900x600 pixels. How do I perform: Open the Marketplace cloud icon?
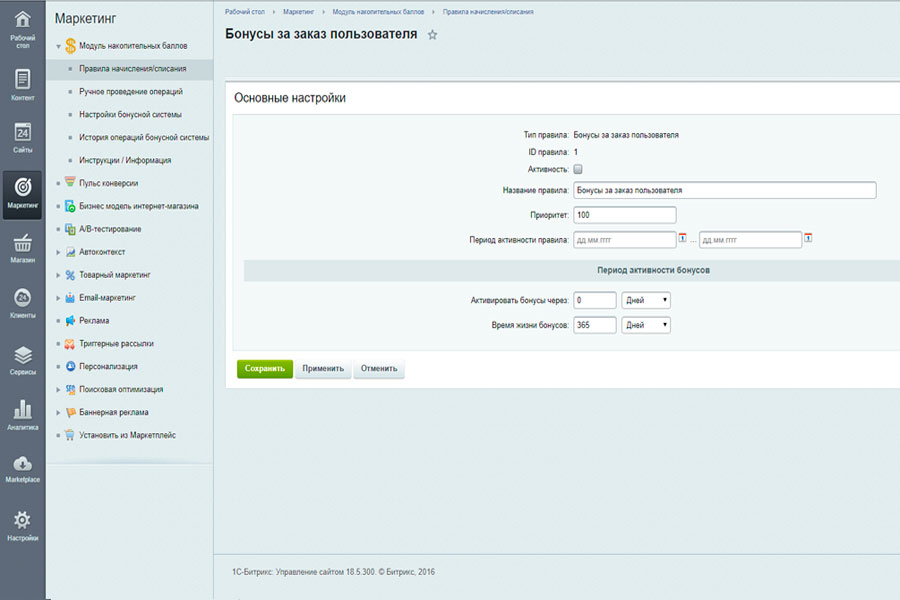(22, 464)
